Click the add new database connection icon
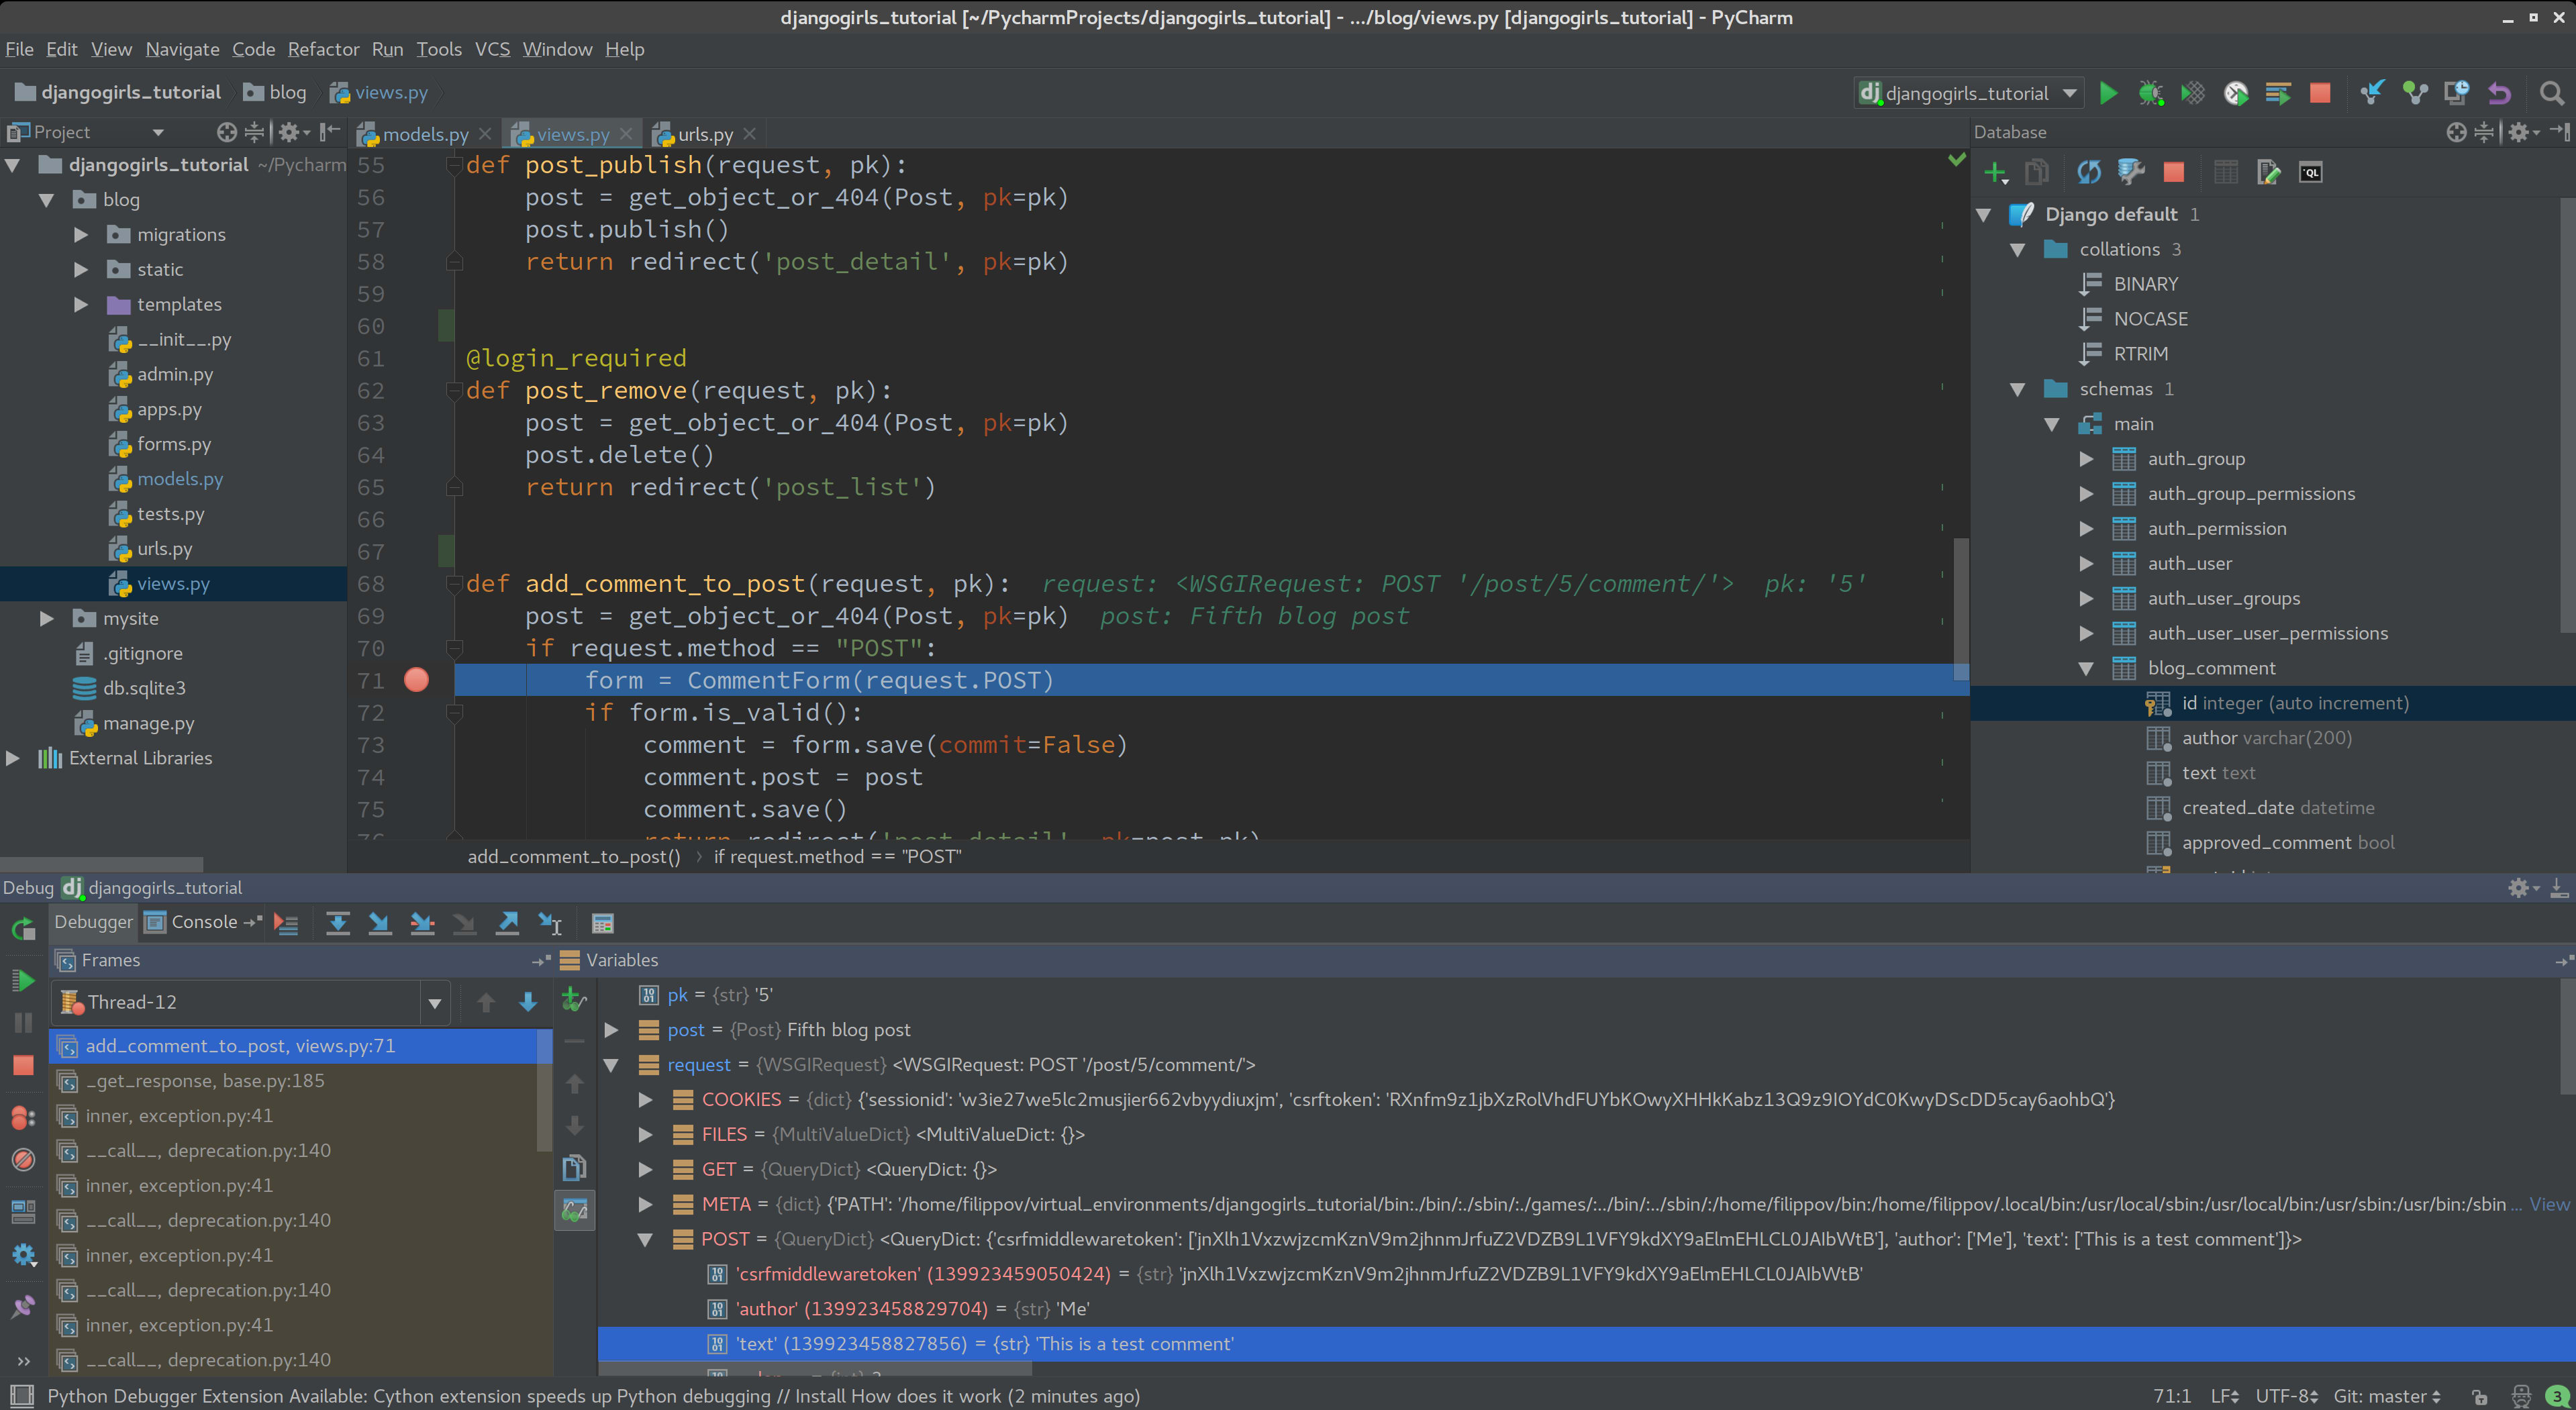Viewport: 2576px width, 1410px height. coord(1993,170)
